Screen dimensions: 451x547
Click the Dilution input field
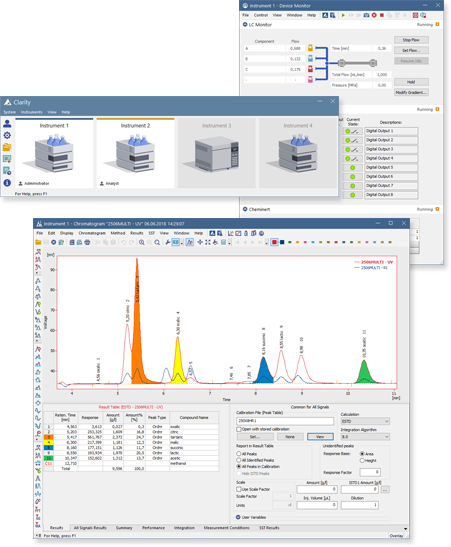point(360,505)
